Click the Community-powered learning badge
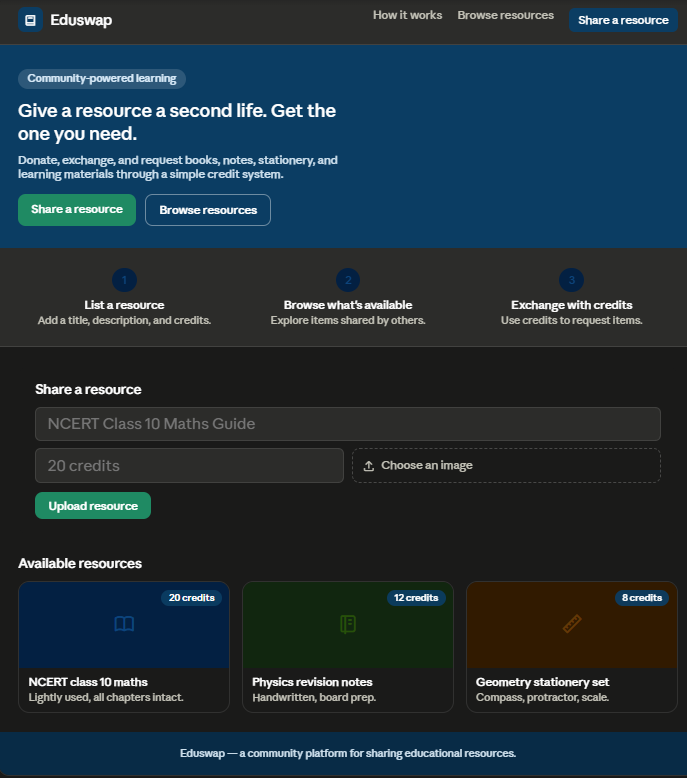This screenshot has width=687, height=778. pyautogui.click(x=102, y=79)
